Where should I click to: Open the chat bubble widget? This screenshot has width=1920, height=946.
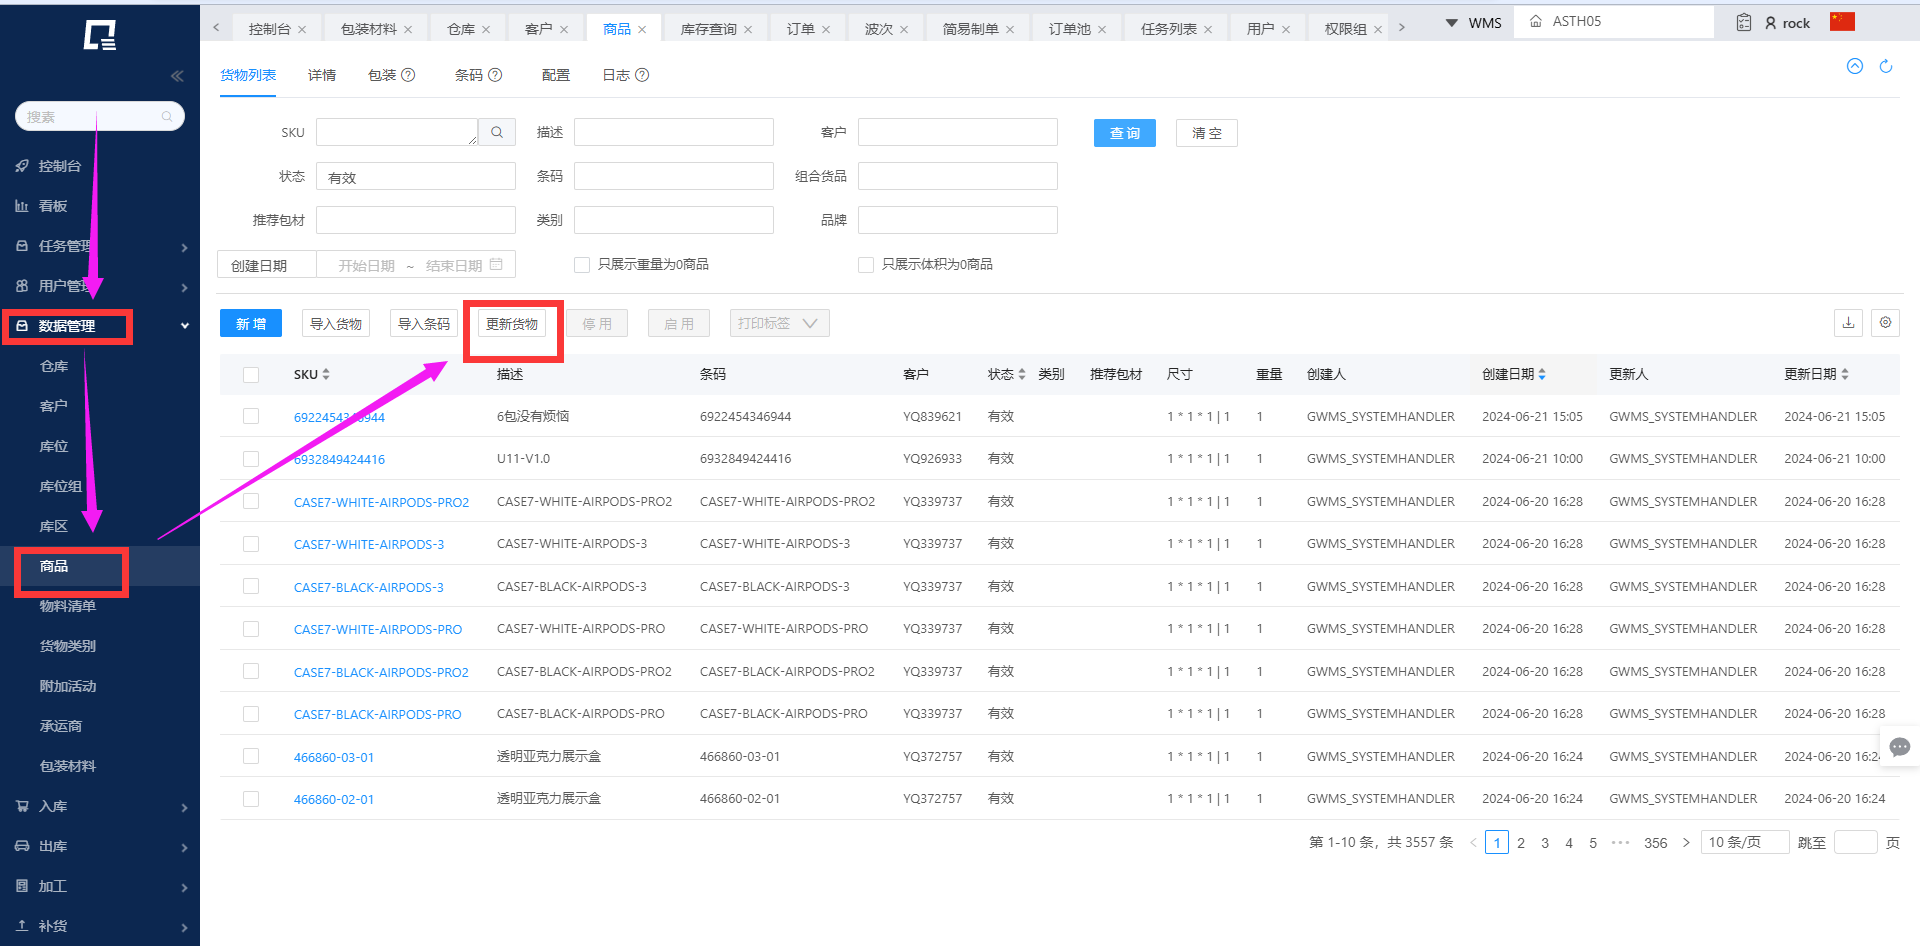(1900, 747)
